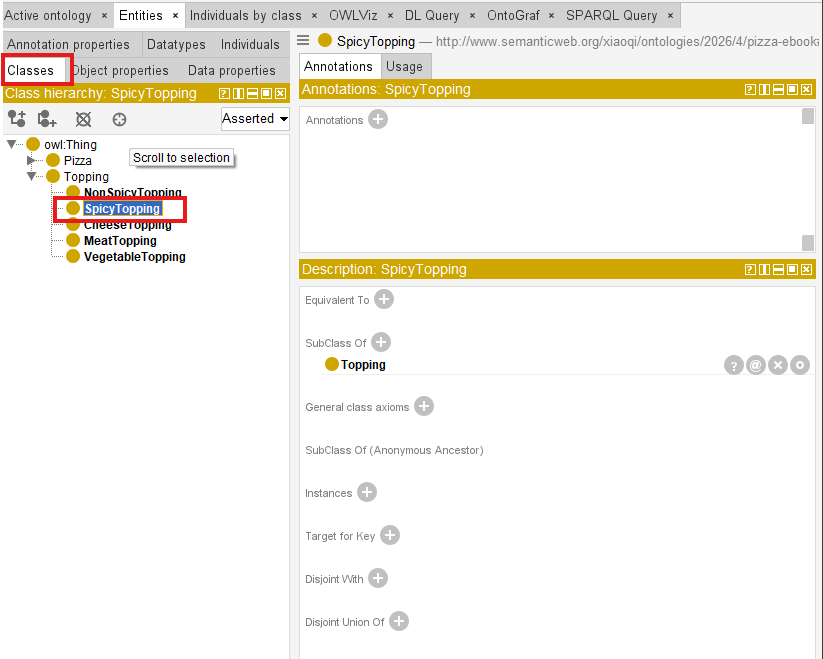Open the OWLViz tab
Image resolution: width=823 pixels, height=659 pixels.
coord(353,16)
